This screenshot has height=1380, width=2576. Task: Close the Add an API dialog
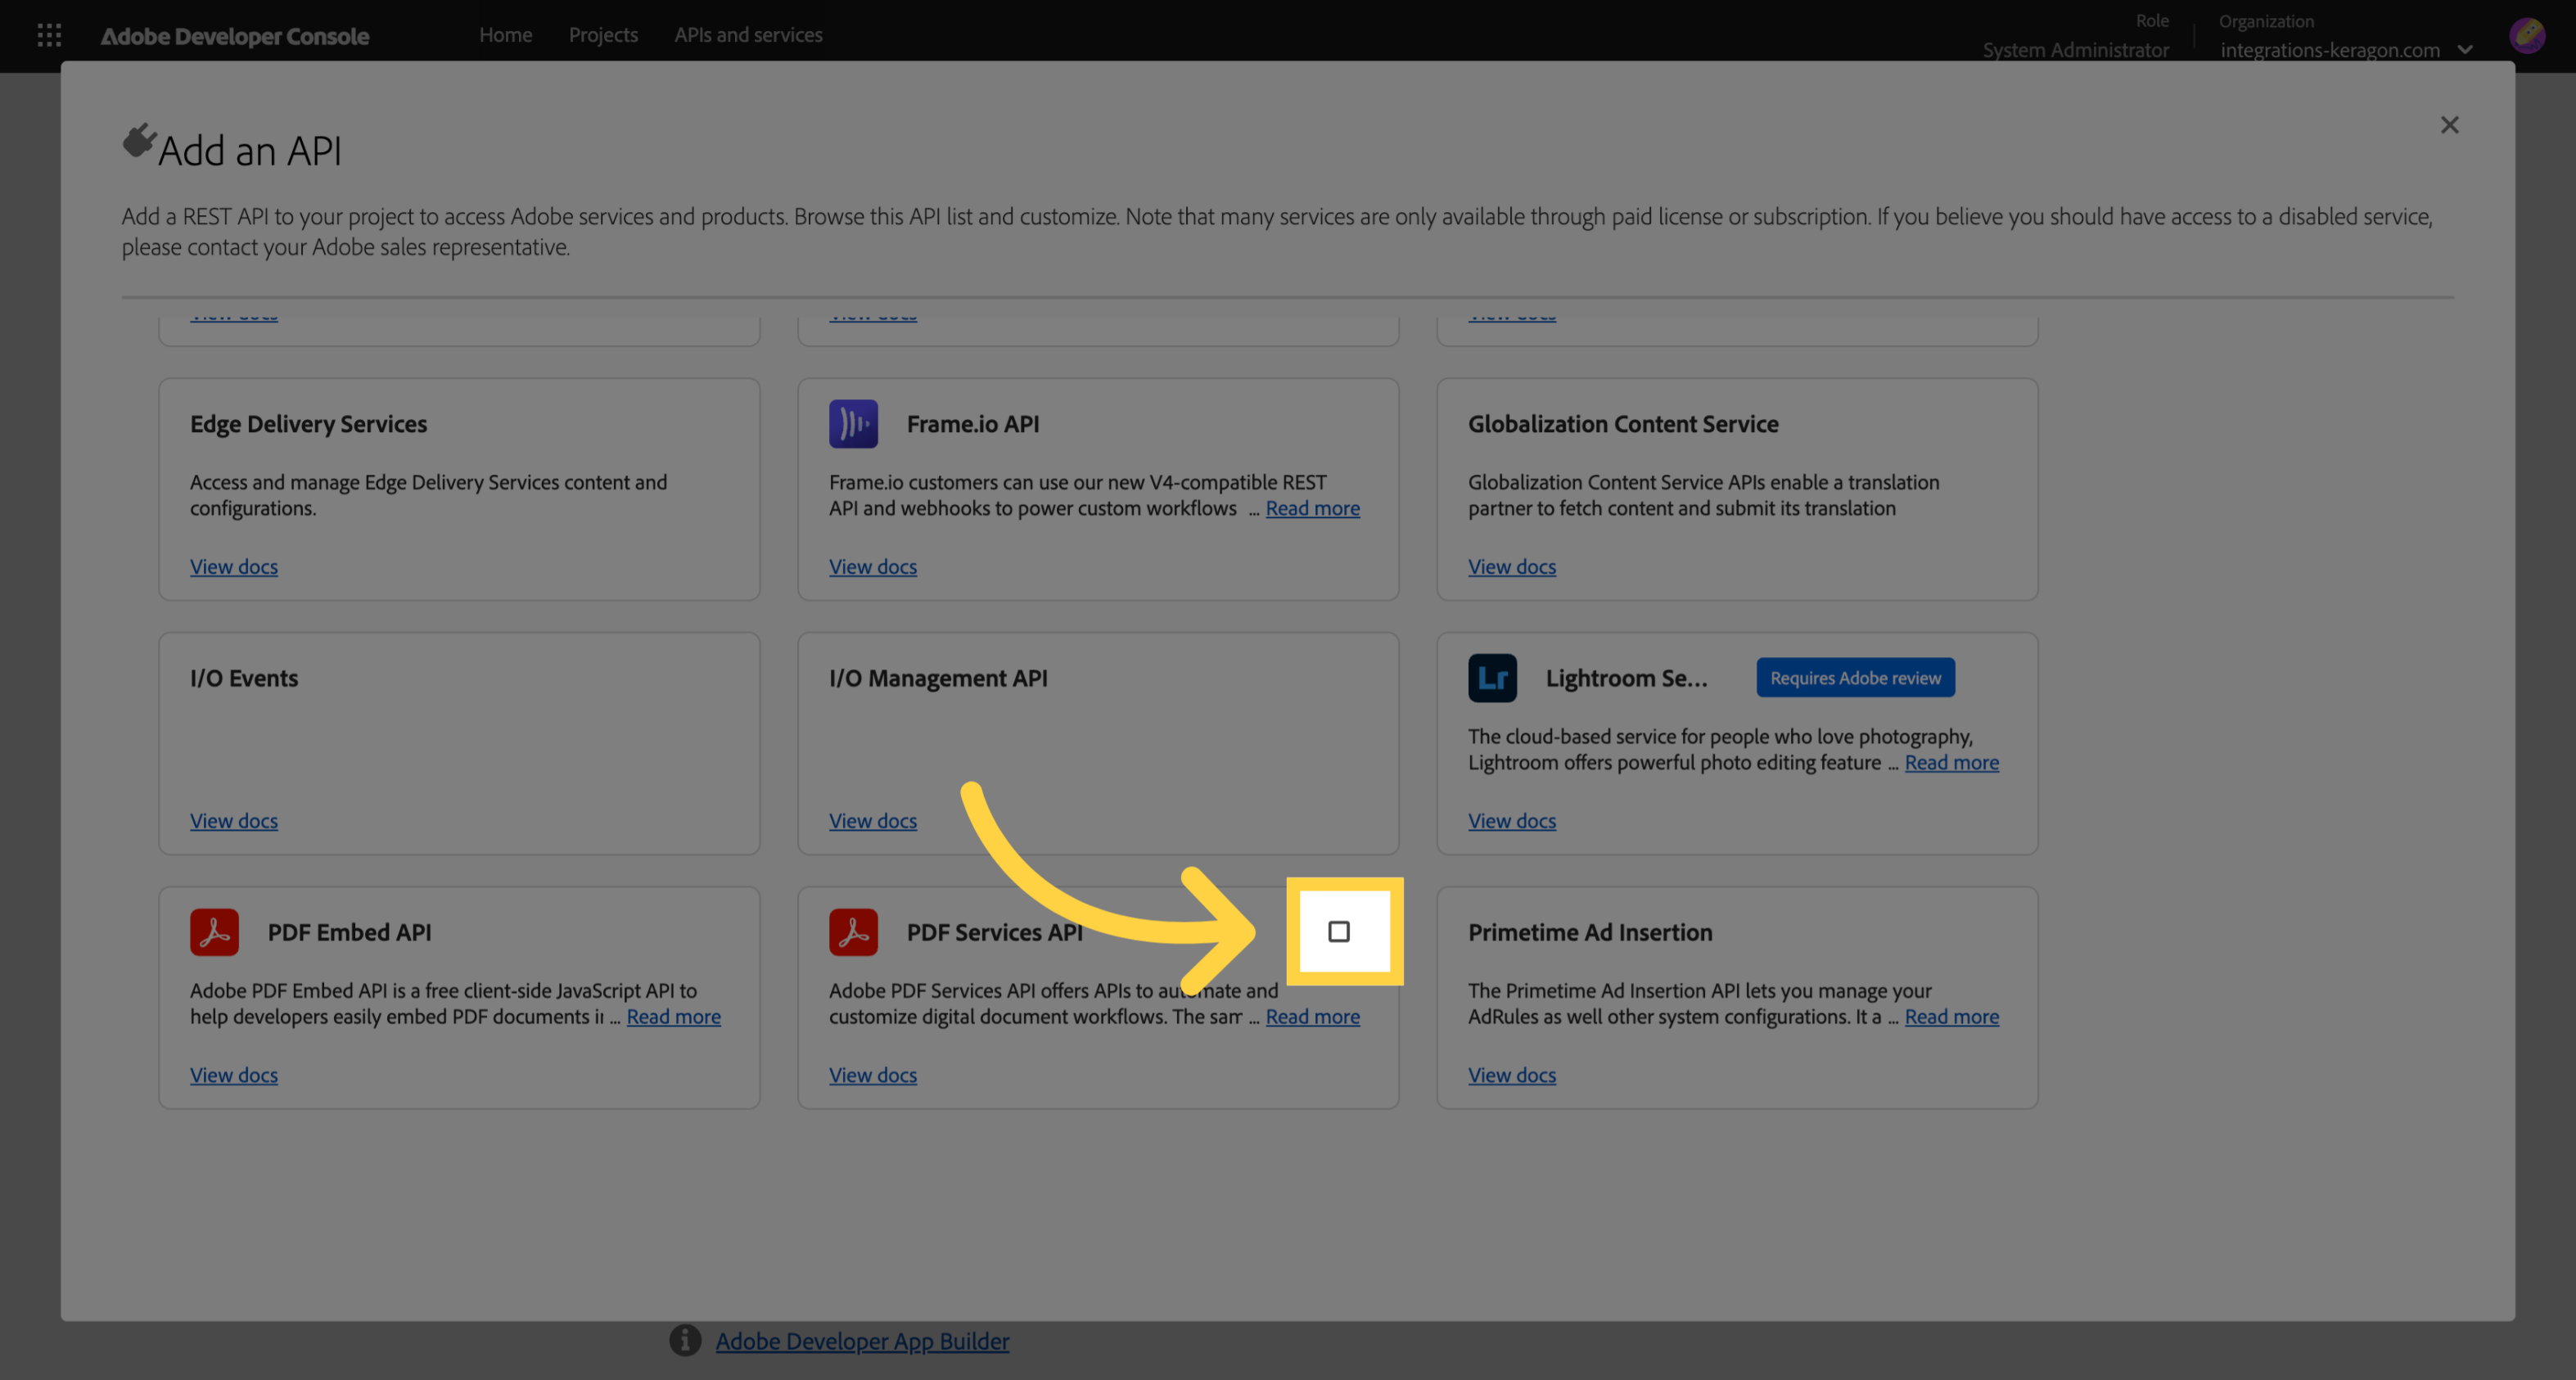click(x=2449, y=125)
